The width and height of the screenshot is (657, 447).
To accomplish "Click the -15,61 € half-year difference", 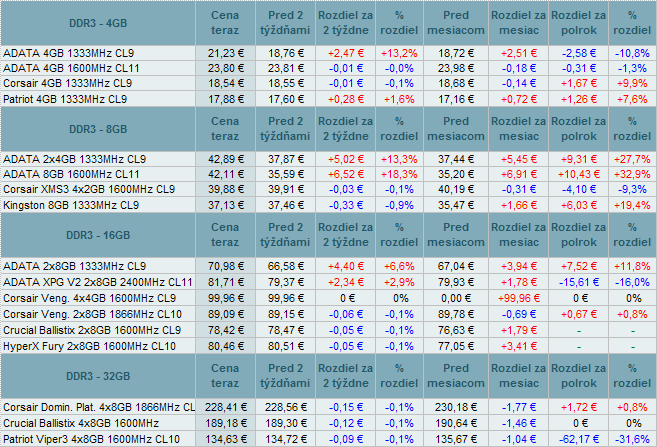I will click(579, 282).
